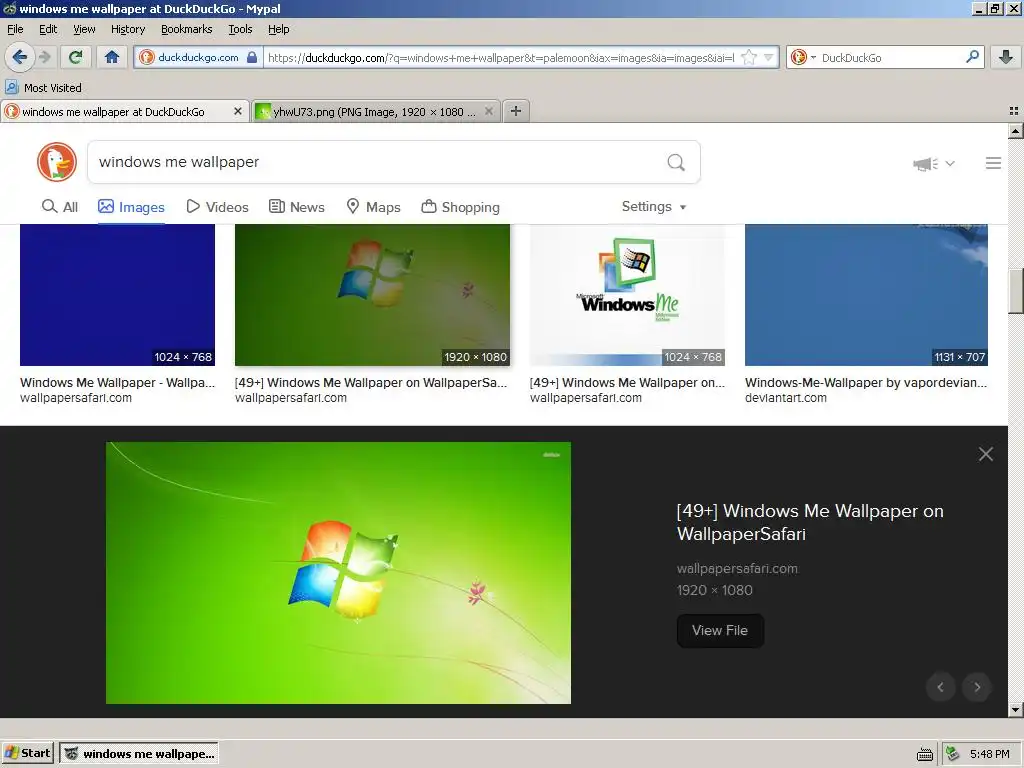Open the large green wallpaper preview image

(338, 573)
